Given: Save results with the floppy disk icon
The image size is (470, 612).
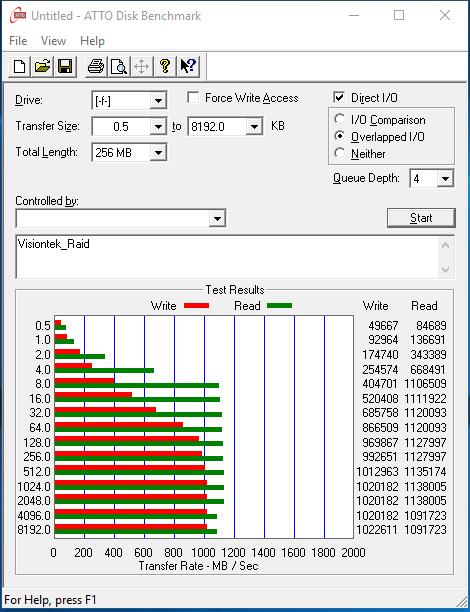Looking at the screenshot, I should click(x=65, y=66).
